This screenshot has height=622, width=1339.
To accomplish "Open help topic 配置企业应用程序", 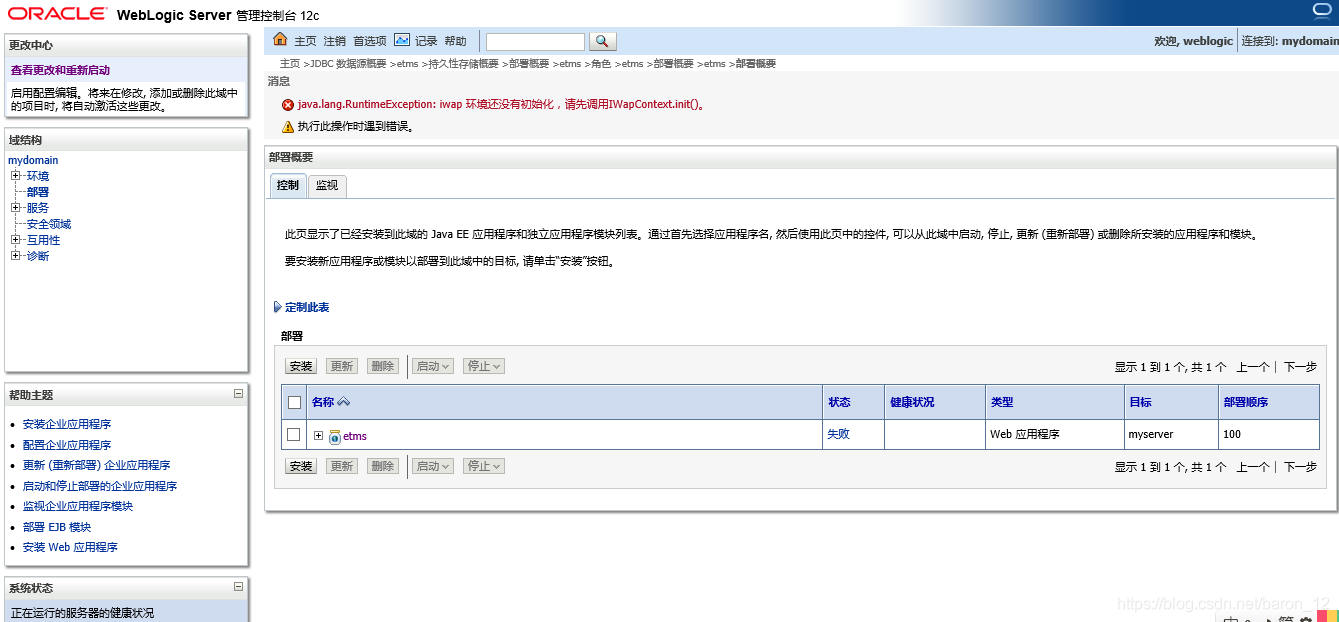I will click(67, 445).
